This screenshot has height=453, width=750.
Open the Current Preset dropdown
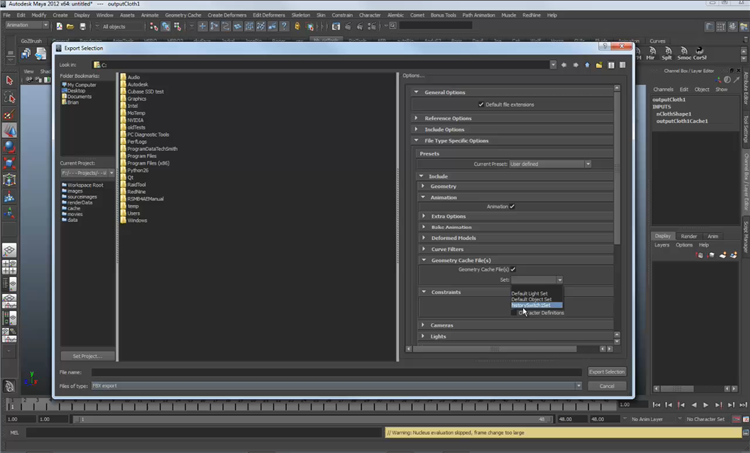coord(550,164)
